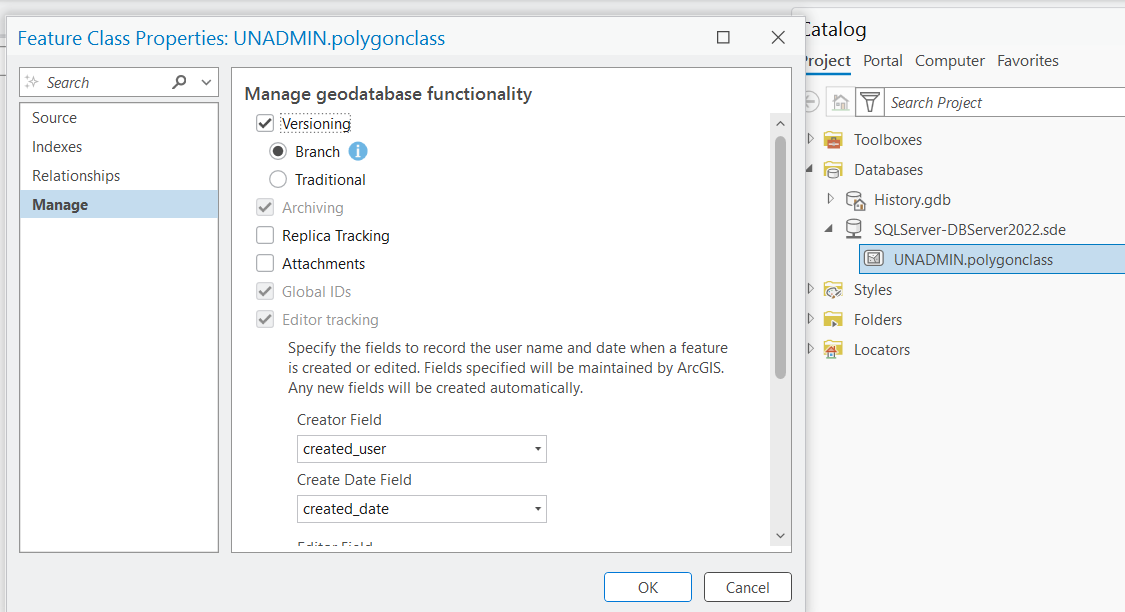
Task: Click the Toolboxes icon in Catalog
Action: (833, 140)
